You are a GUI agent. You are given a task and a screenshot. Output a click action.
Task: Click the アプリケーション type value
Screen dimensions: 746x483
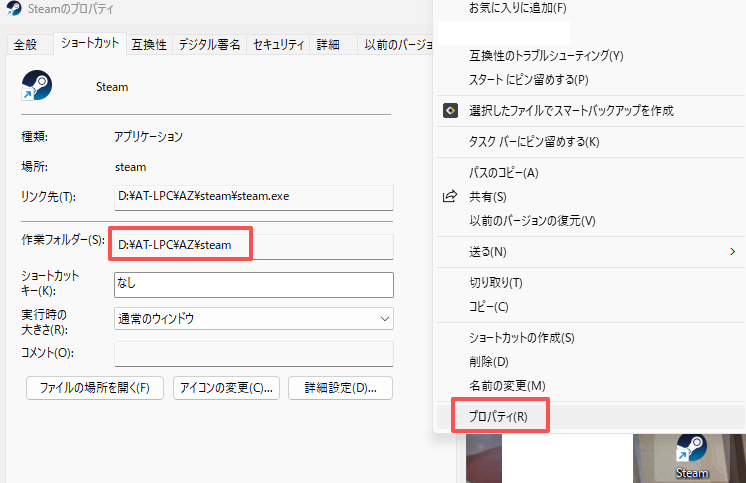click(148, 137)
